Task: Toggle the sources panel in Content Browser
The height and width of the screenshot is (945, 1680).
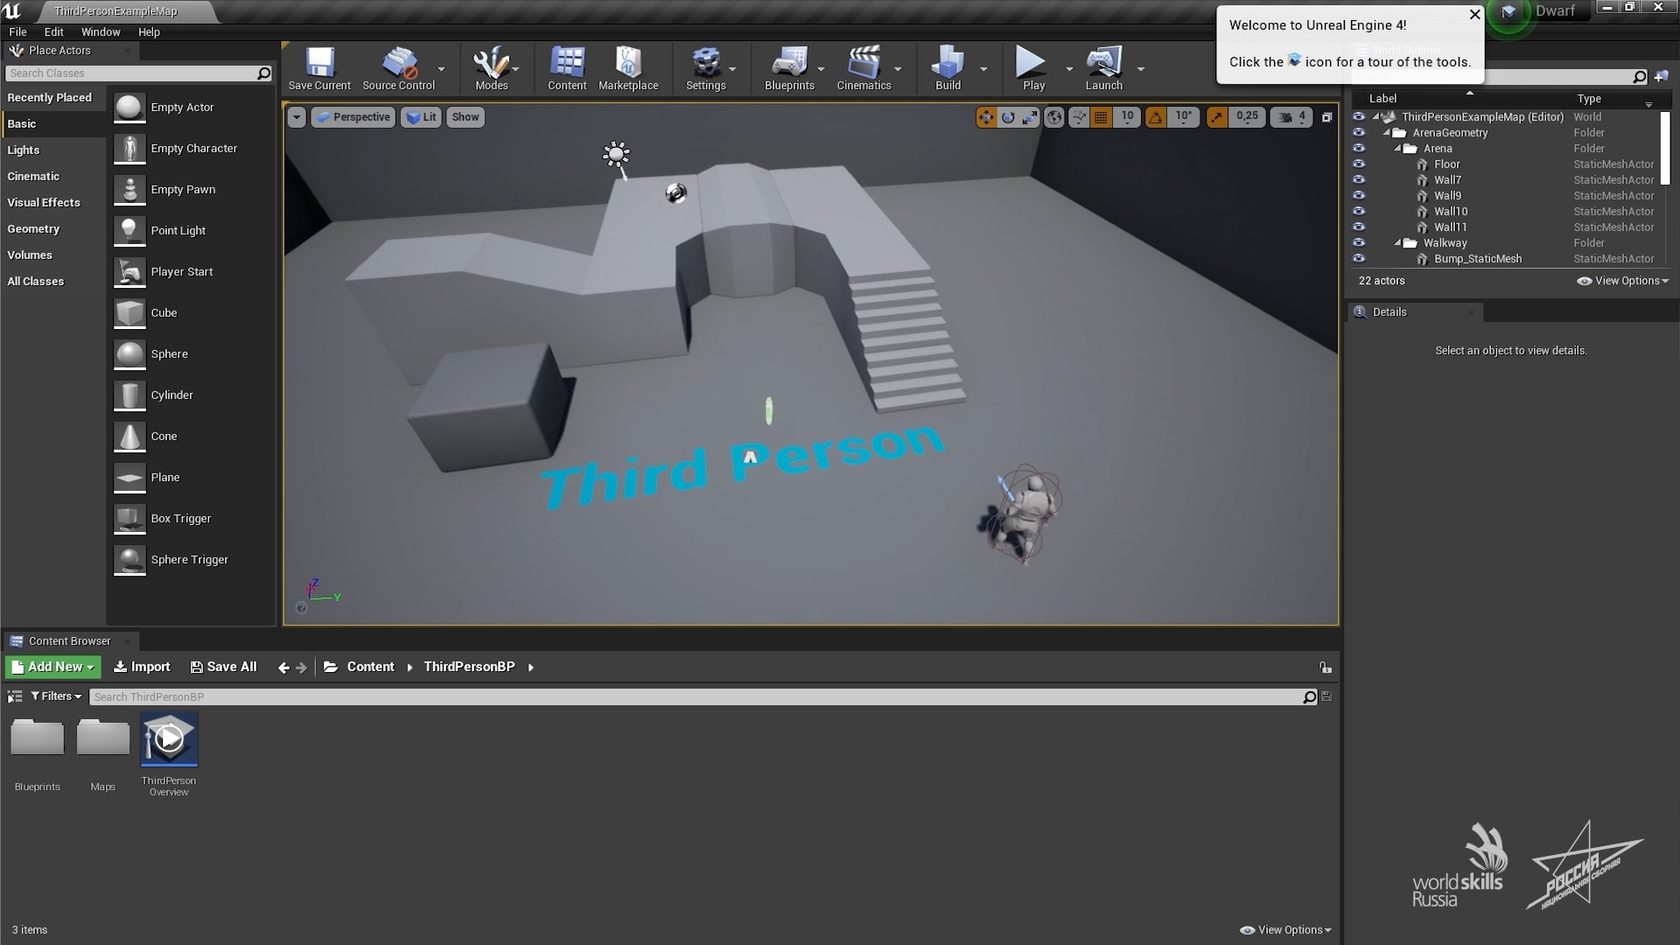Action: (x=15, y=696)
